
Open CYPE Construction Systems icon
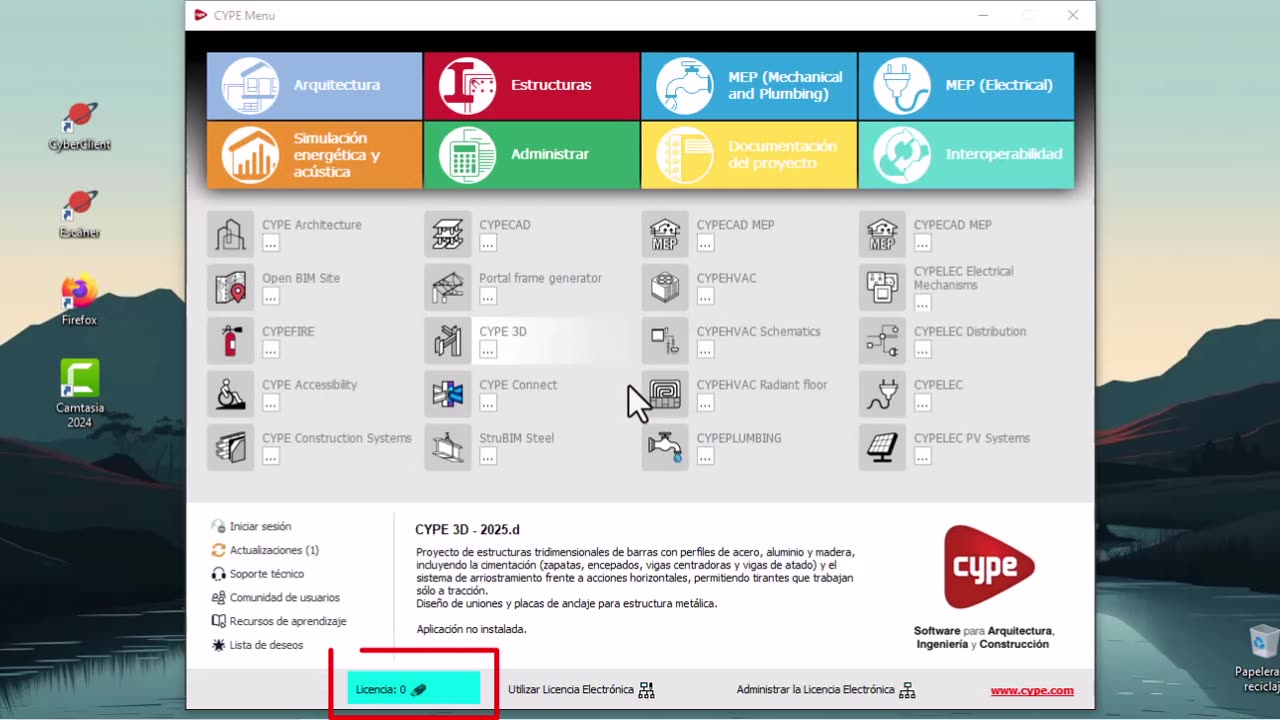coord(231,447)
